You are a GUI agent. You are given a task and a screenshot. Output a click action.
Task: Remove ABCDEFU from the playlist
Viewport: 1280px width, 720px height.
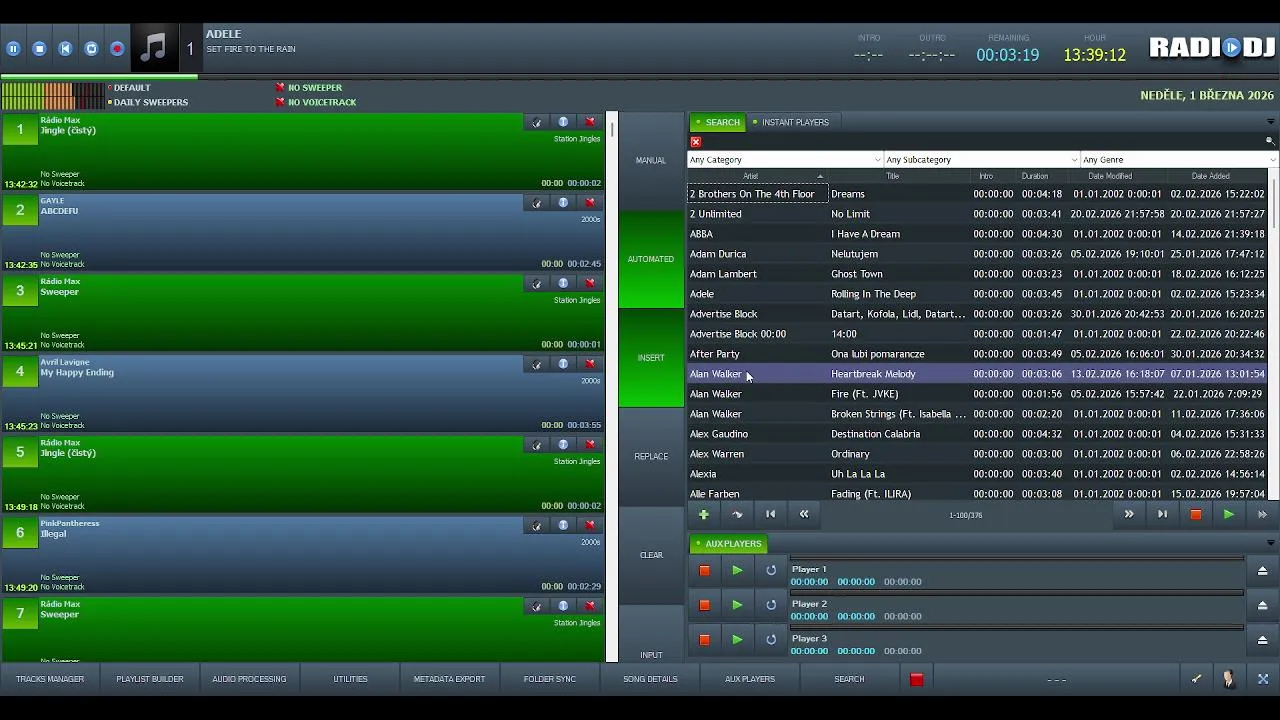pos(590,203)
